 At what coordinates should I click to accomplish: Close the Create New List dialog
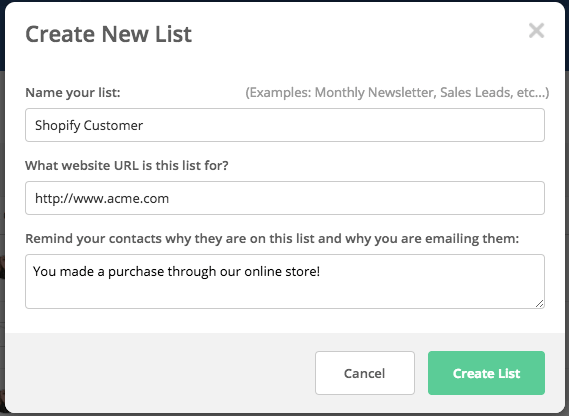coord(536,30)
